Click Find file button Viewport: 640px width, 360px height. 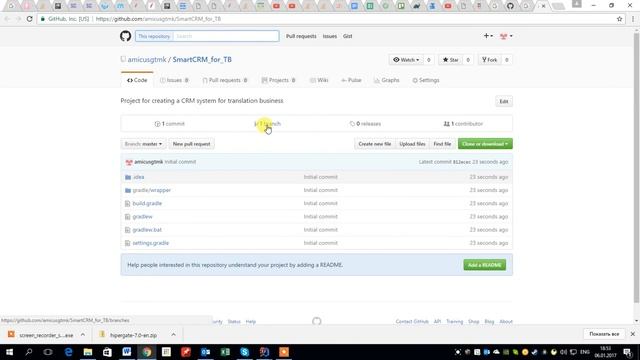442,144
